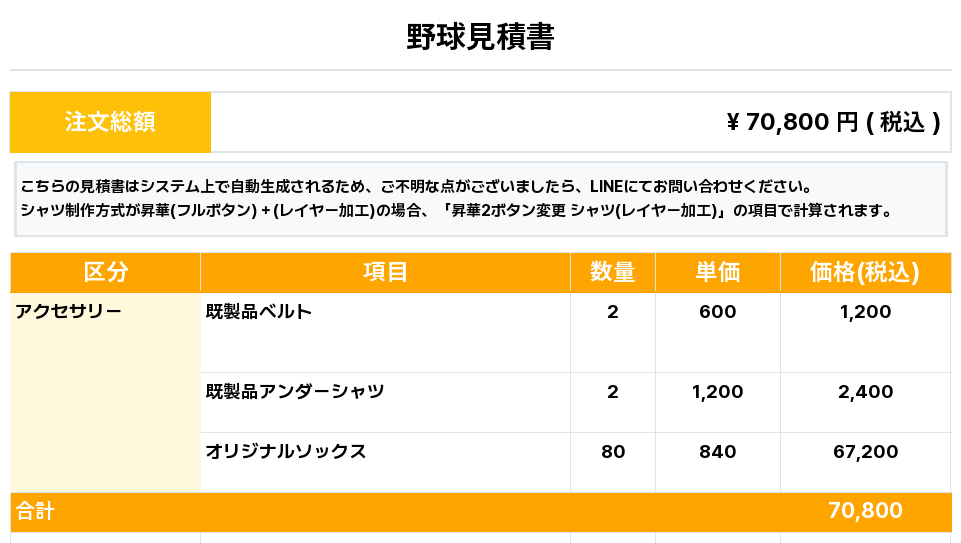
Task: Click the 600 unit price for the belt
Action: coord(718,312)
